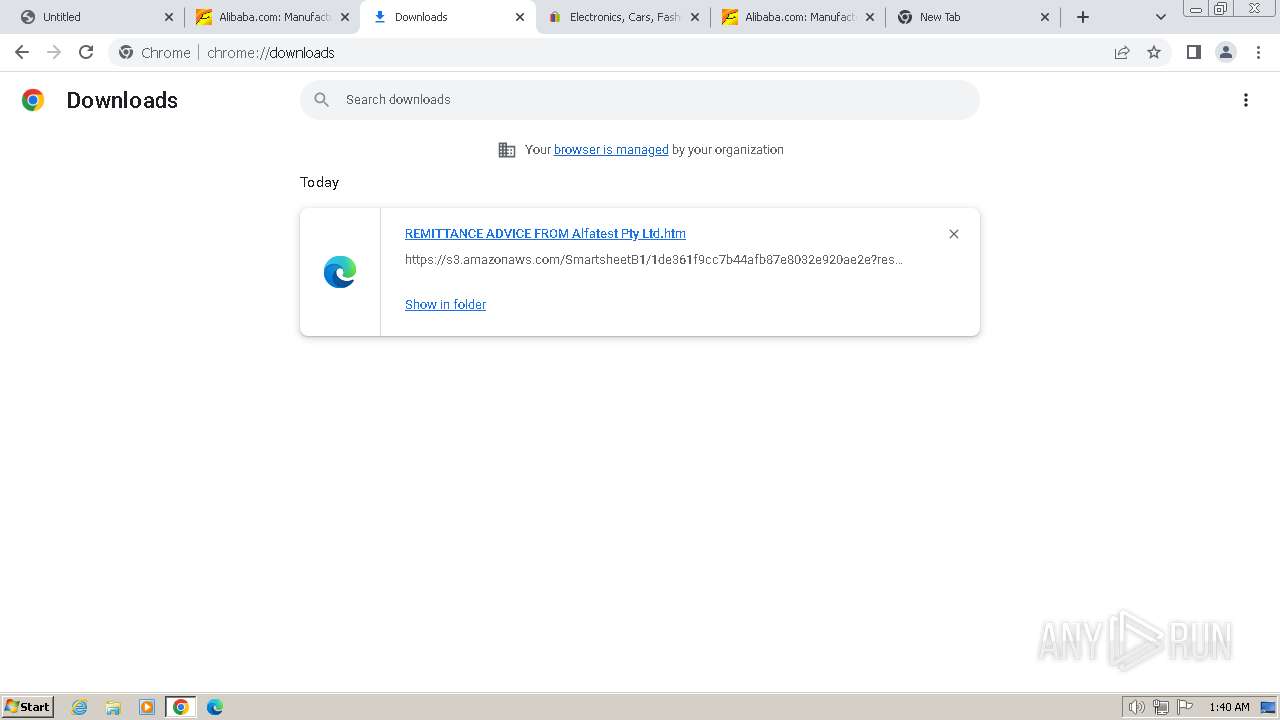Close the Electronics, Cars tab
The width and height of the screenshot is (1280, 720).
click(x=695, y=17)
